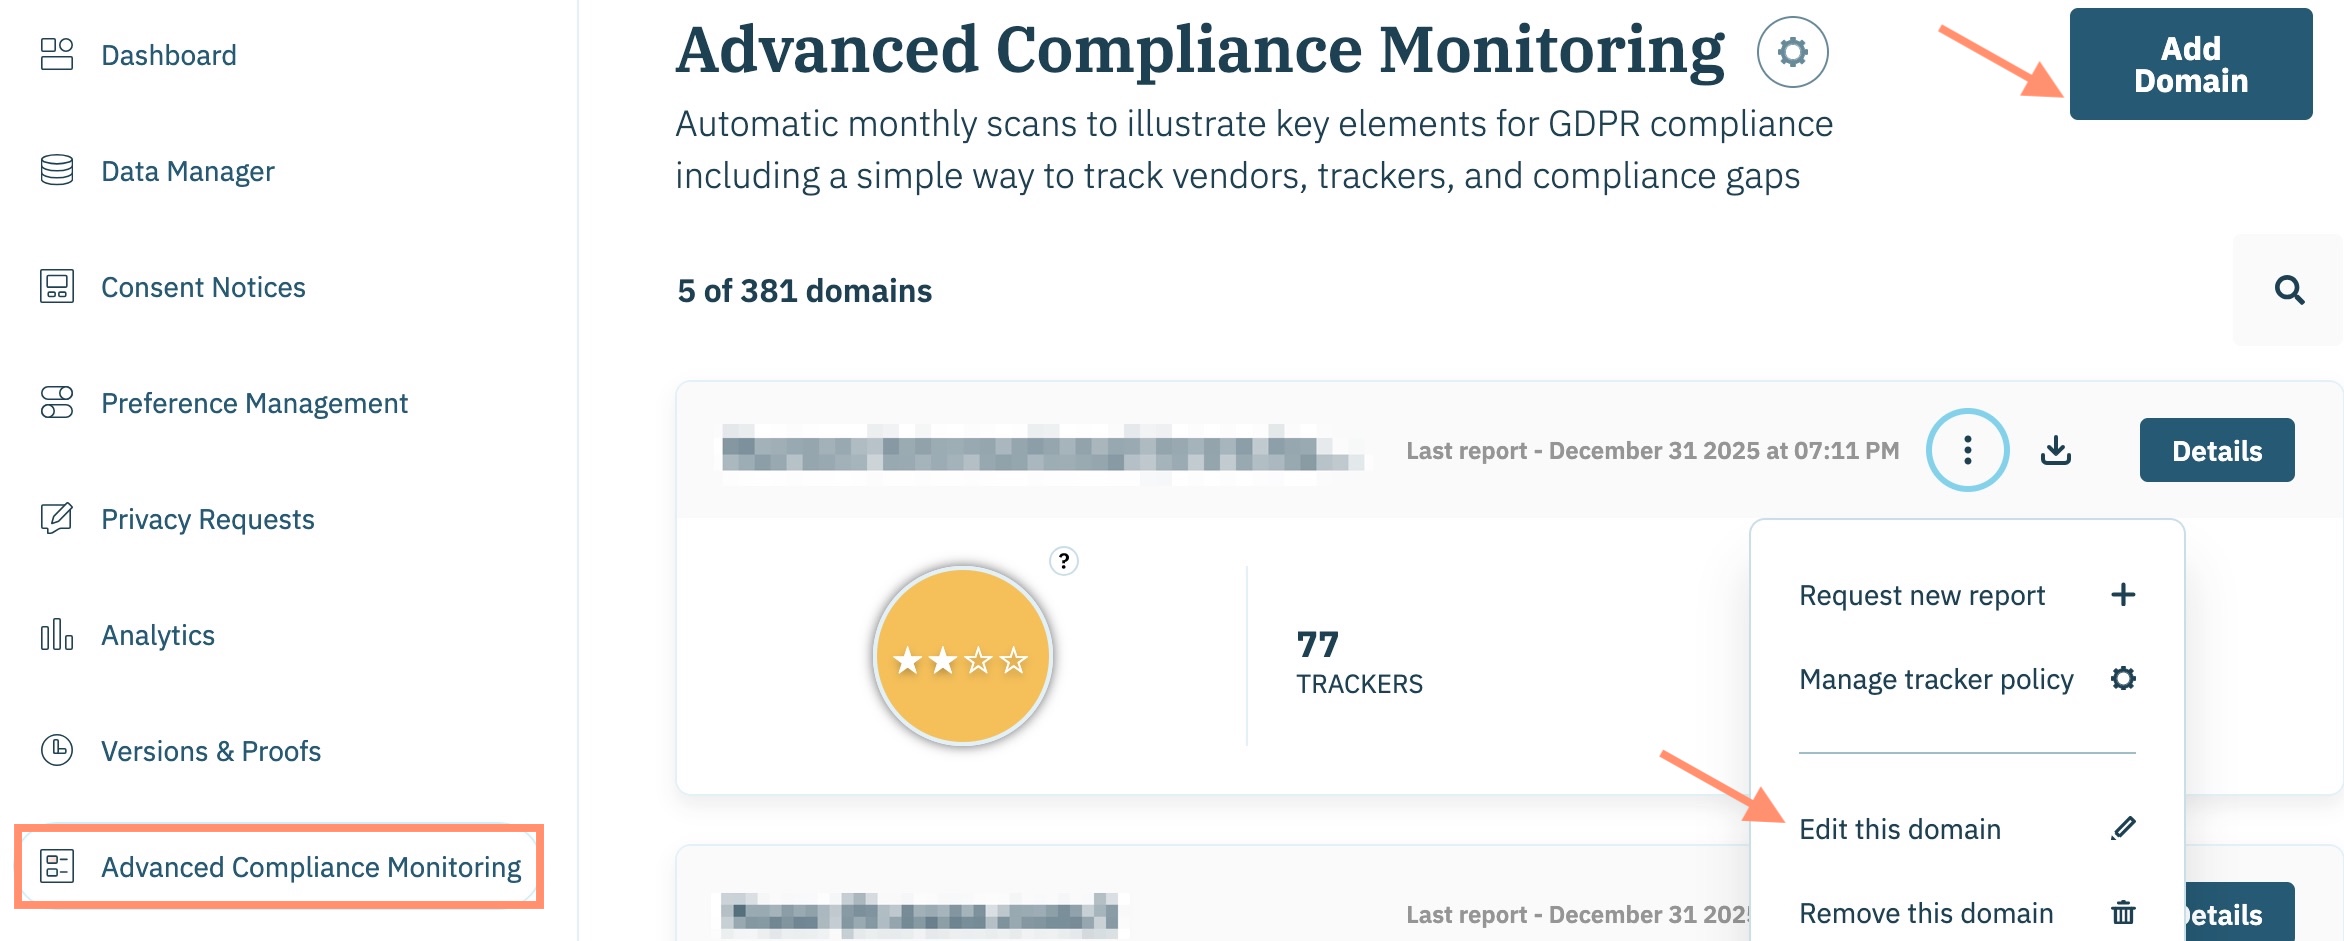The width and height of the screenshot is (2344, 941).
Task: Navigate to Privacy Requests
Action: point(207,519)
